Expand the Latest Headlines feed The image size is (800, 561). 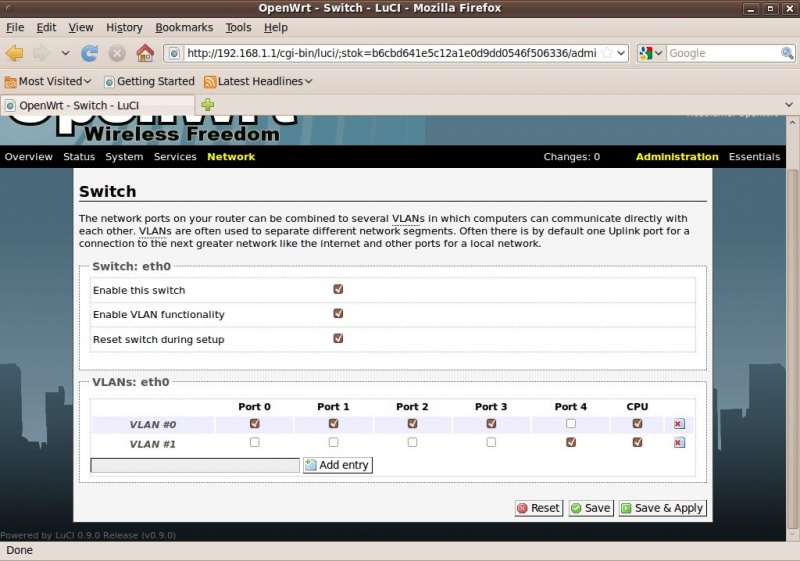pos(258,82)
